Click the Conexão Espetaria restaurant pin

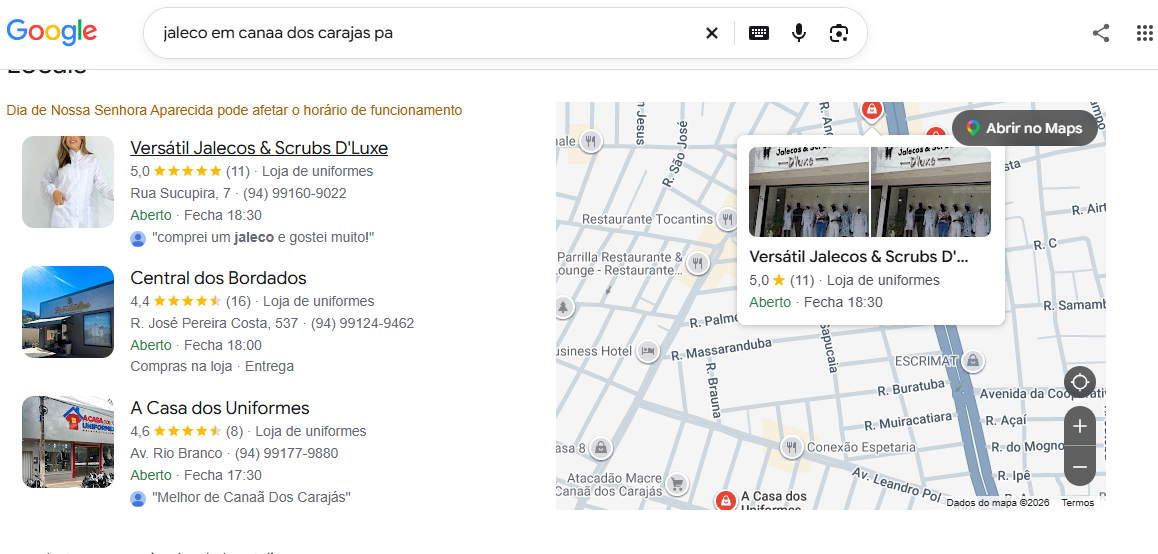[792, 447]
